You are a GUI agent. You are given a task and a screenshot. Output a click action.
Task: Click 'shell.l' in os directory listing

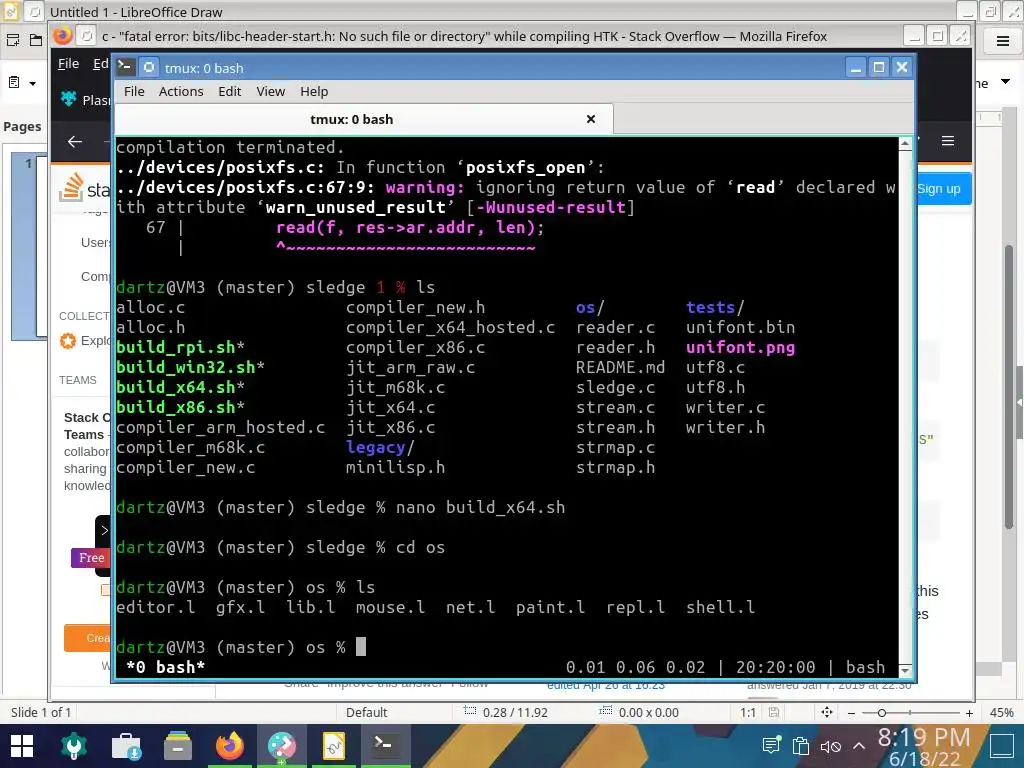[x=720, y=607]
